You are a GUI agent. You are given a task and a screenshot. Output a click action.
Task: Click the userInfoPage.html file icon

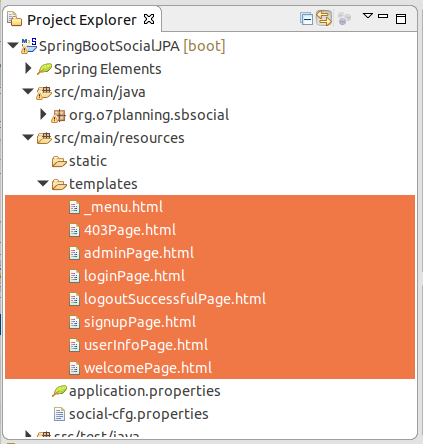click(x=74, y=345)
